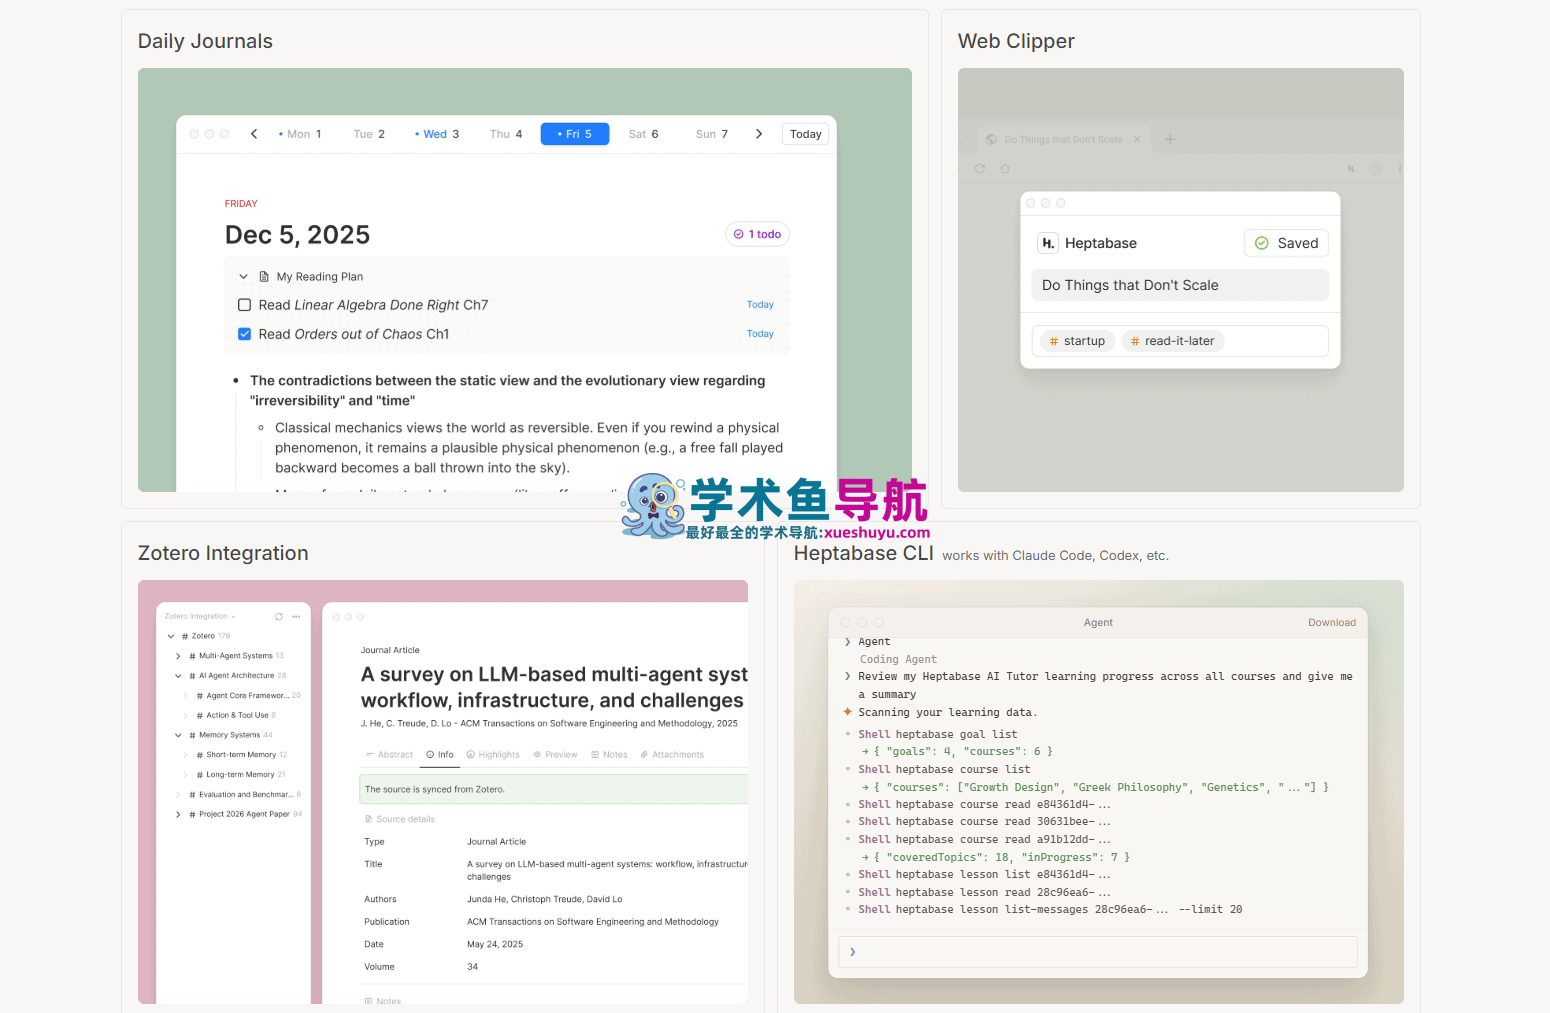Select Tue 2 in the journal week bar
This screenshot has height=1013, width=1550.
(369, 134)
